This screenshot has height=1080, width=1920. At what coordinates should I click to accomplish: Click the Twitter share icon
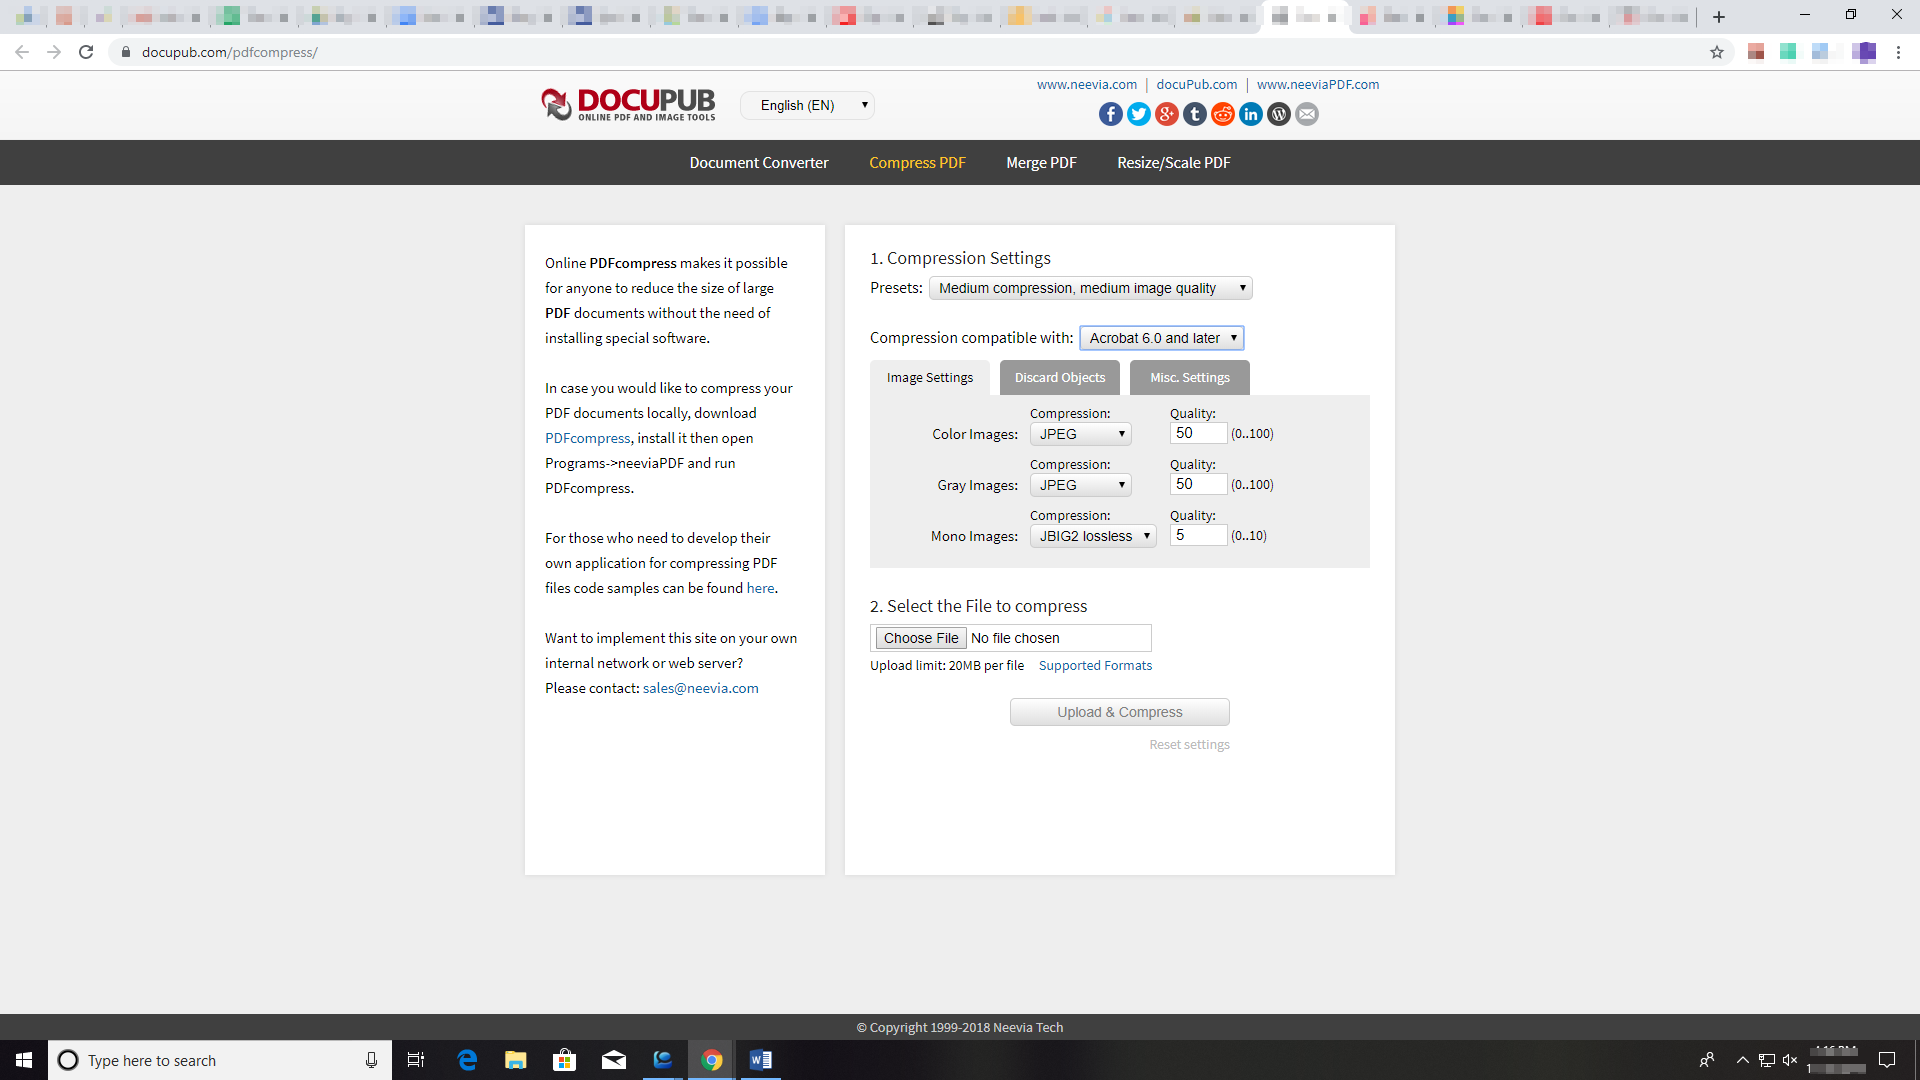pos(1138,114)
